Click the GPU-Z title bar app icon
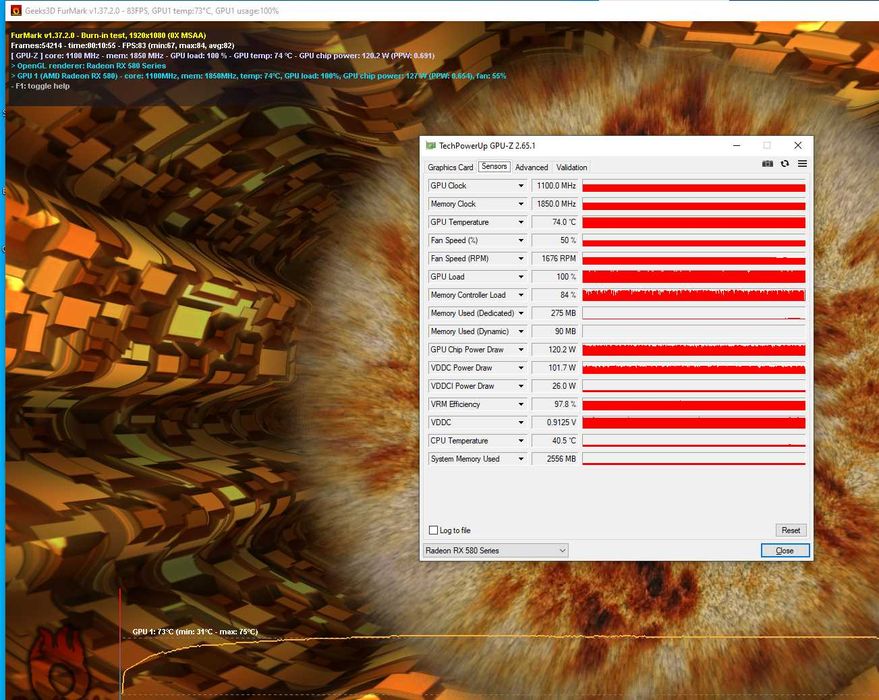This screenshot has width=879, height=700. (x=431, y=146)
